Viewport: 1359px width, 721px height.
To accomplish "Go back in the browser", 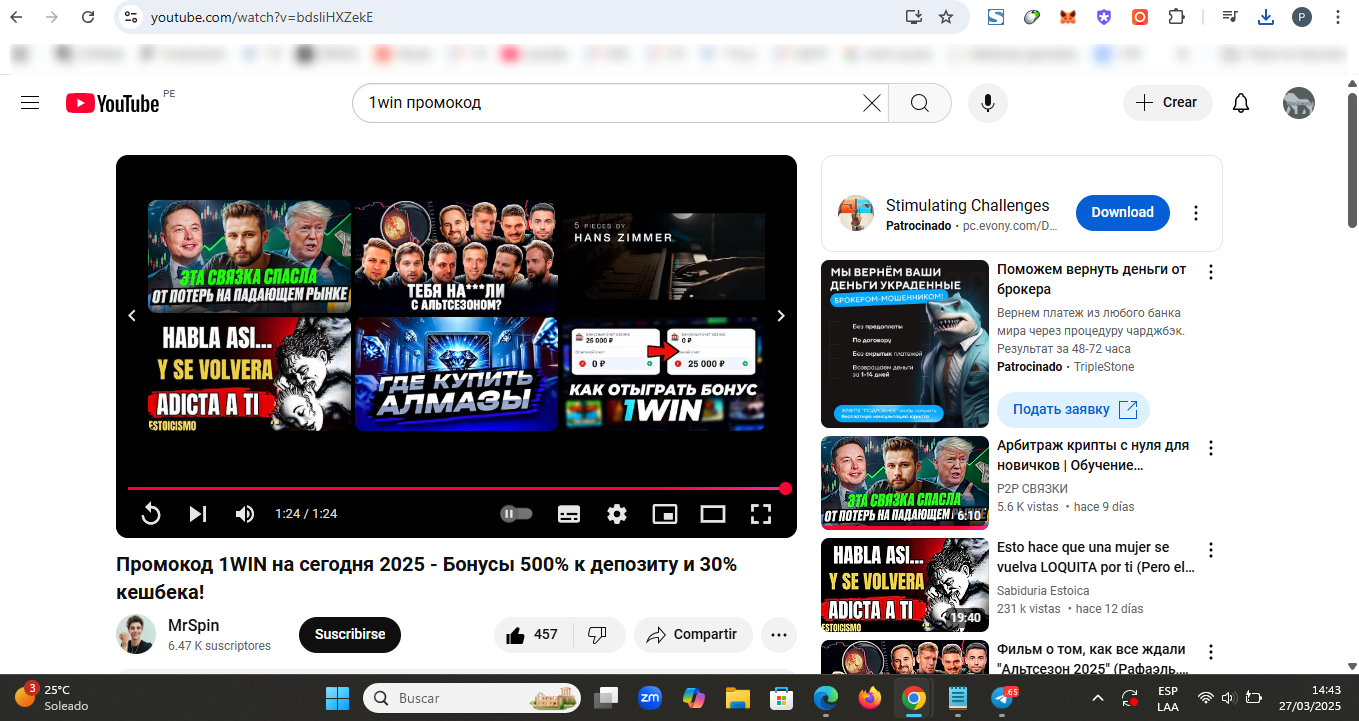I will 17,17.
